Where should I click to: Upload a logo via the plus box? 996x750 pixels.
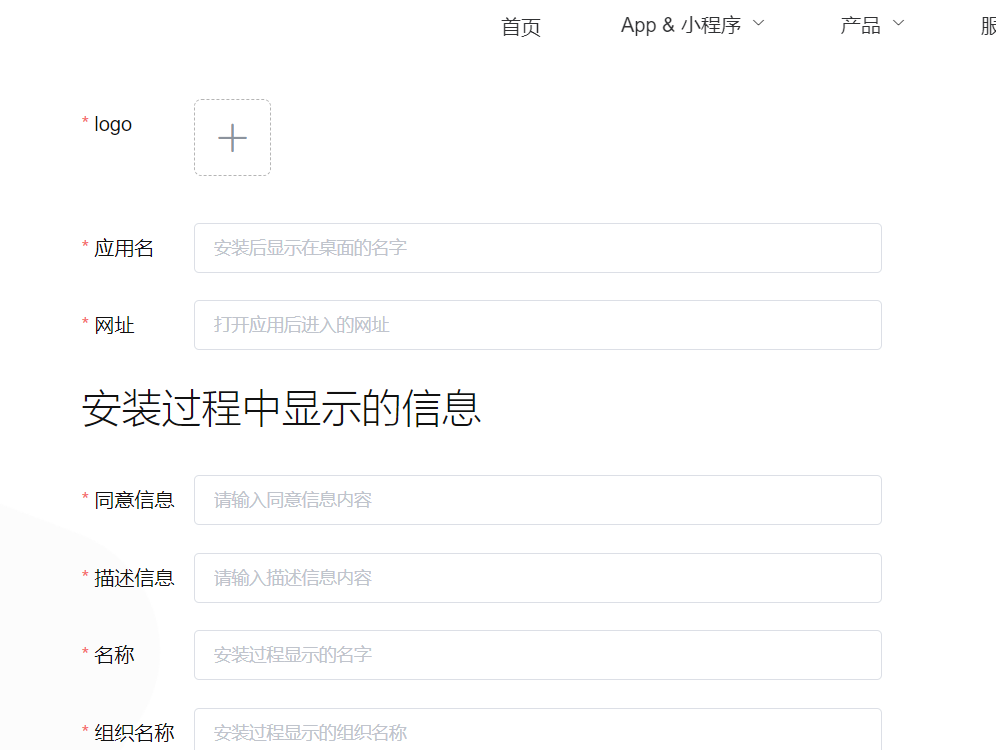pyautogui.click(x=232, y=137)
